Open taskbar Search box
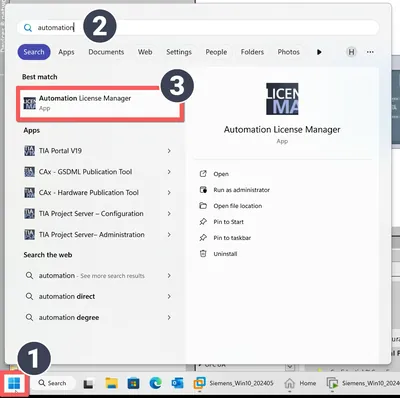 point(52,383)
